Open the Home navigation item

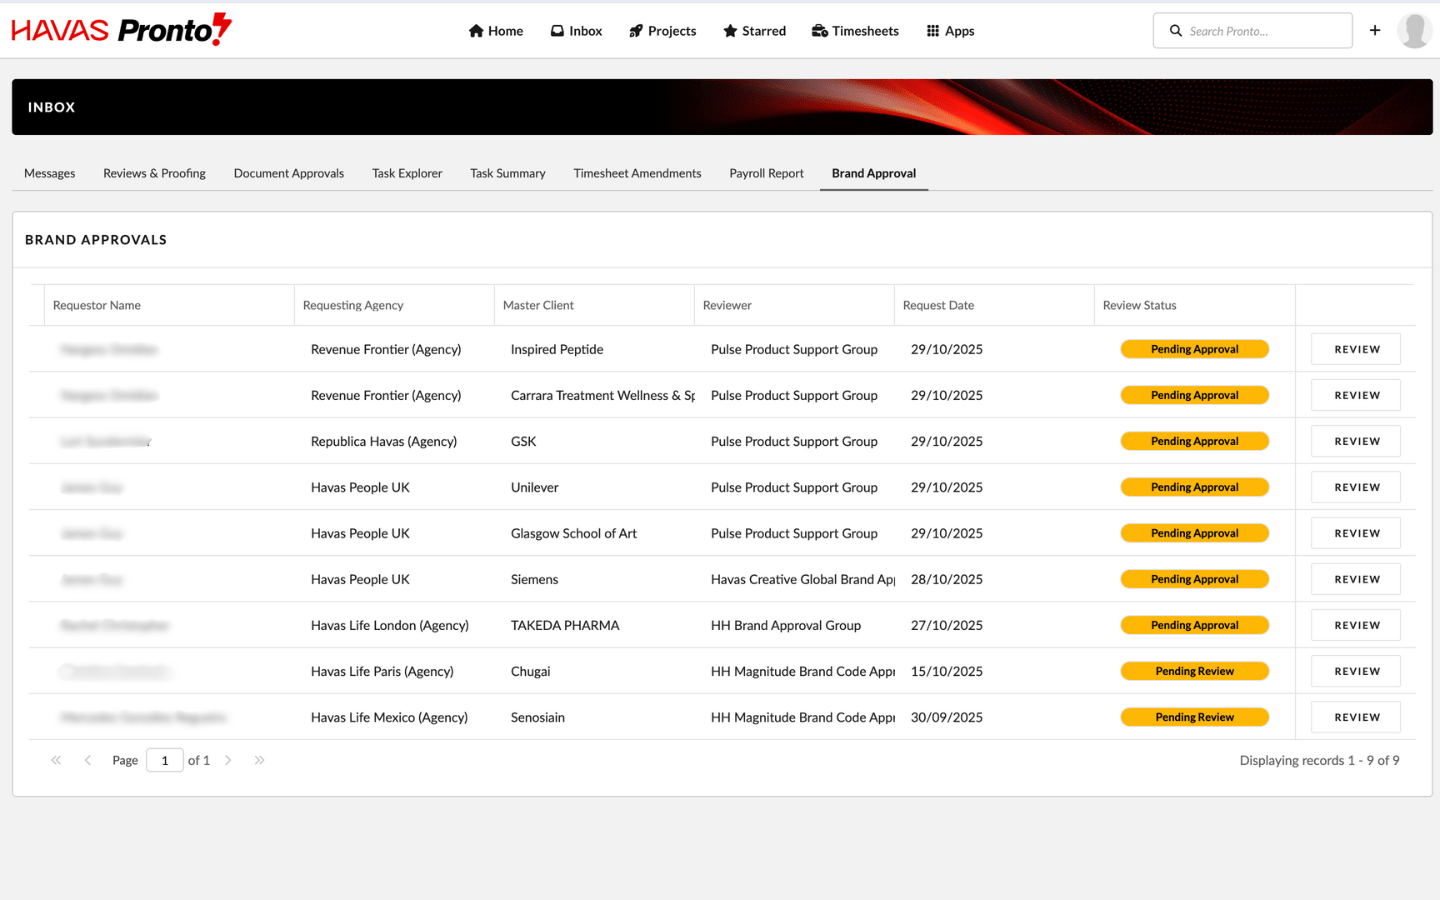pos(496,31)
